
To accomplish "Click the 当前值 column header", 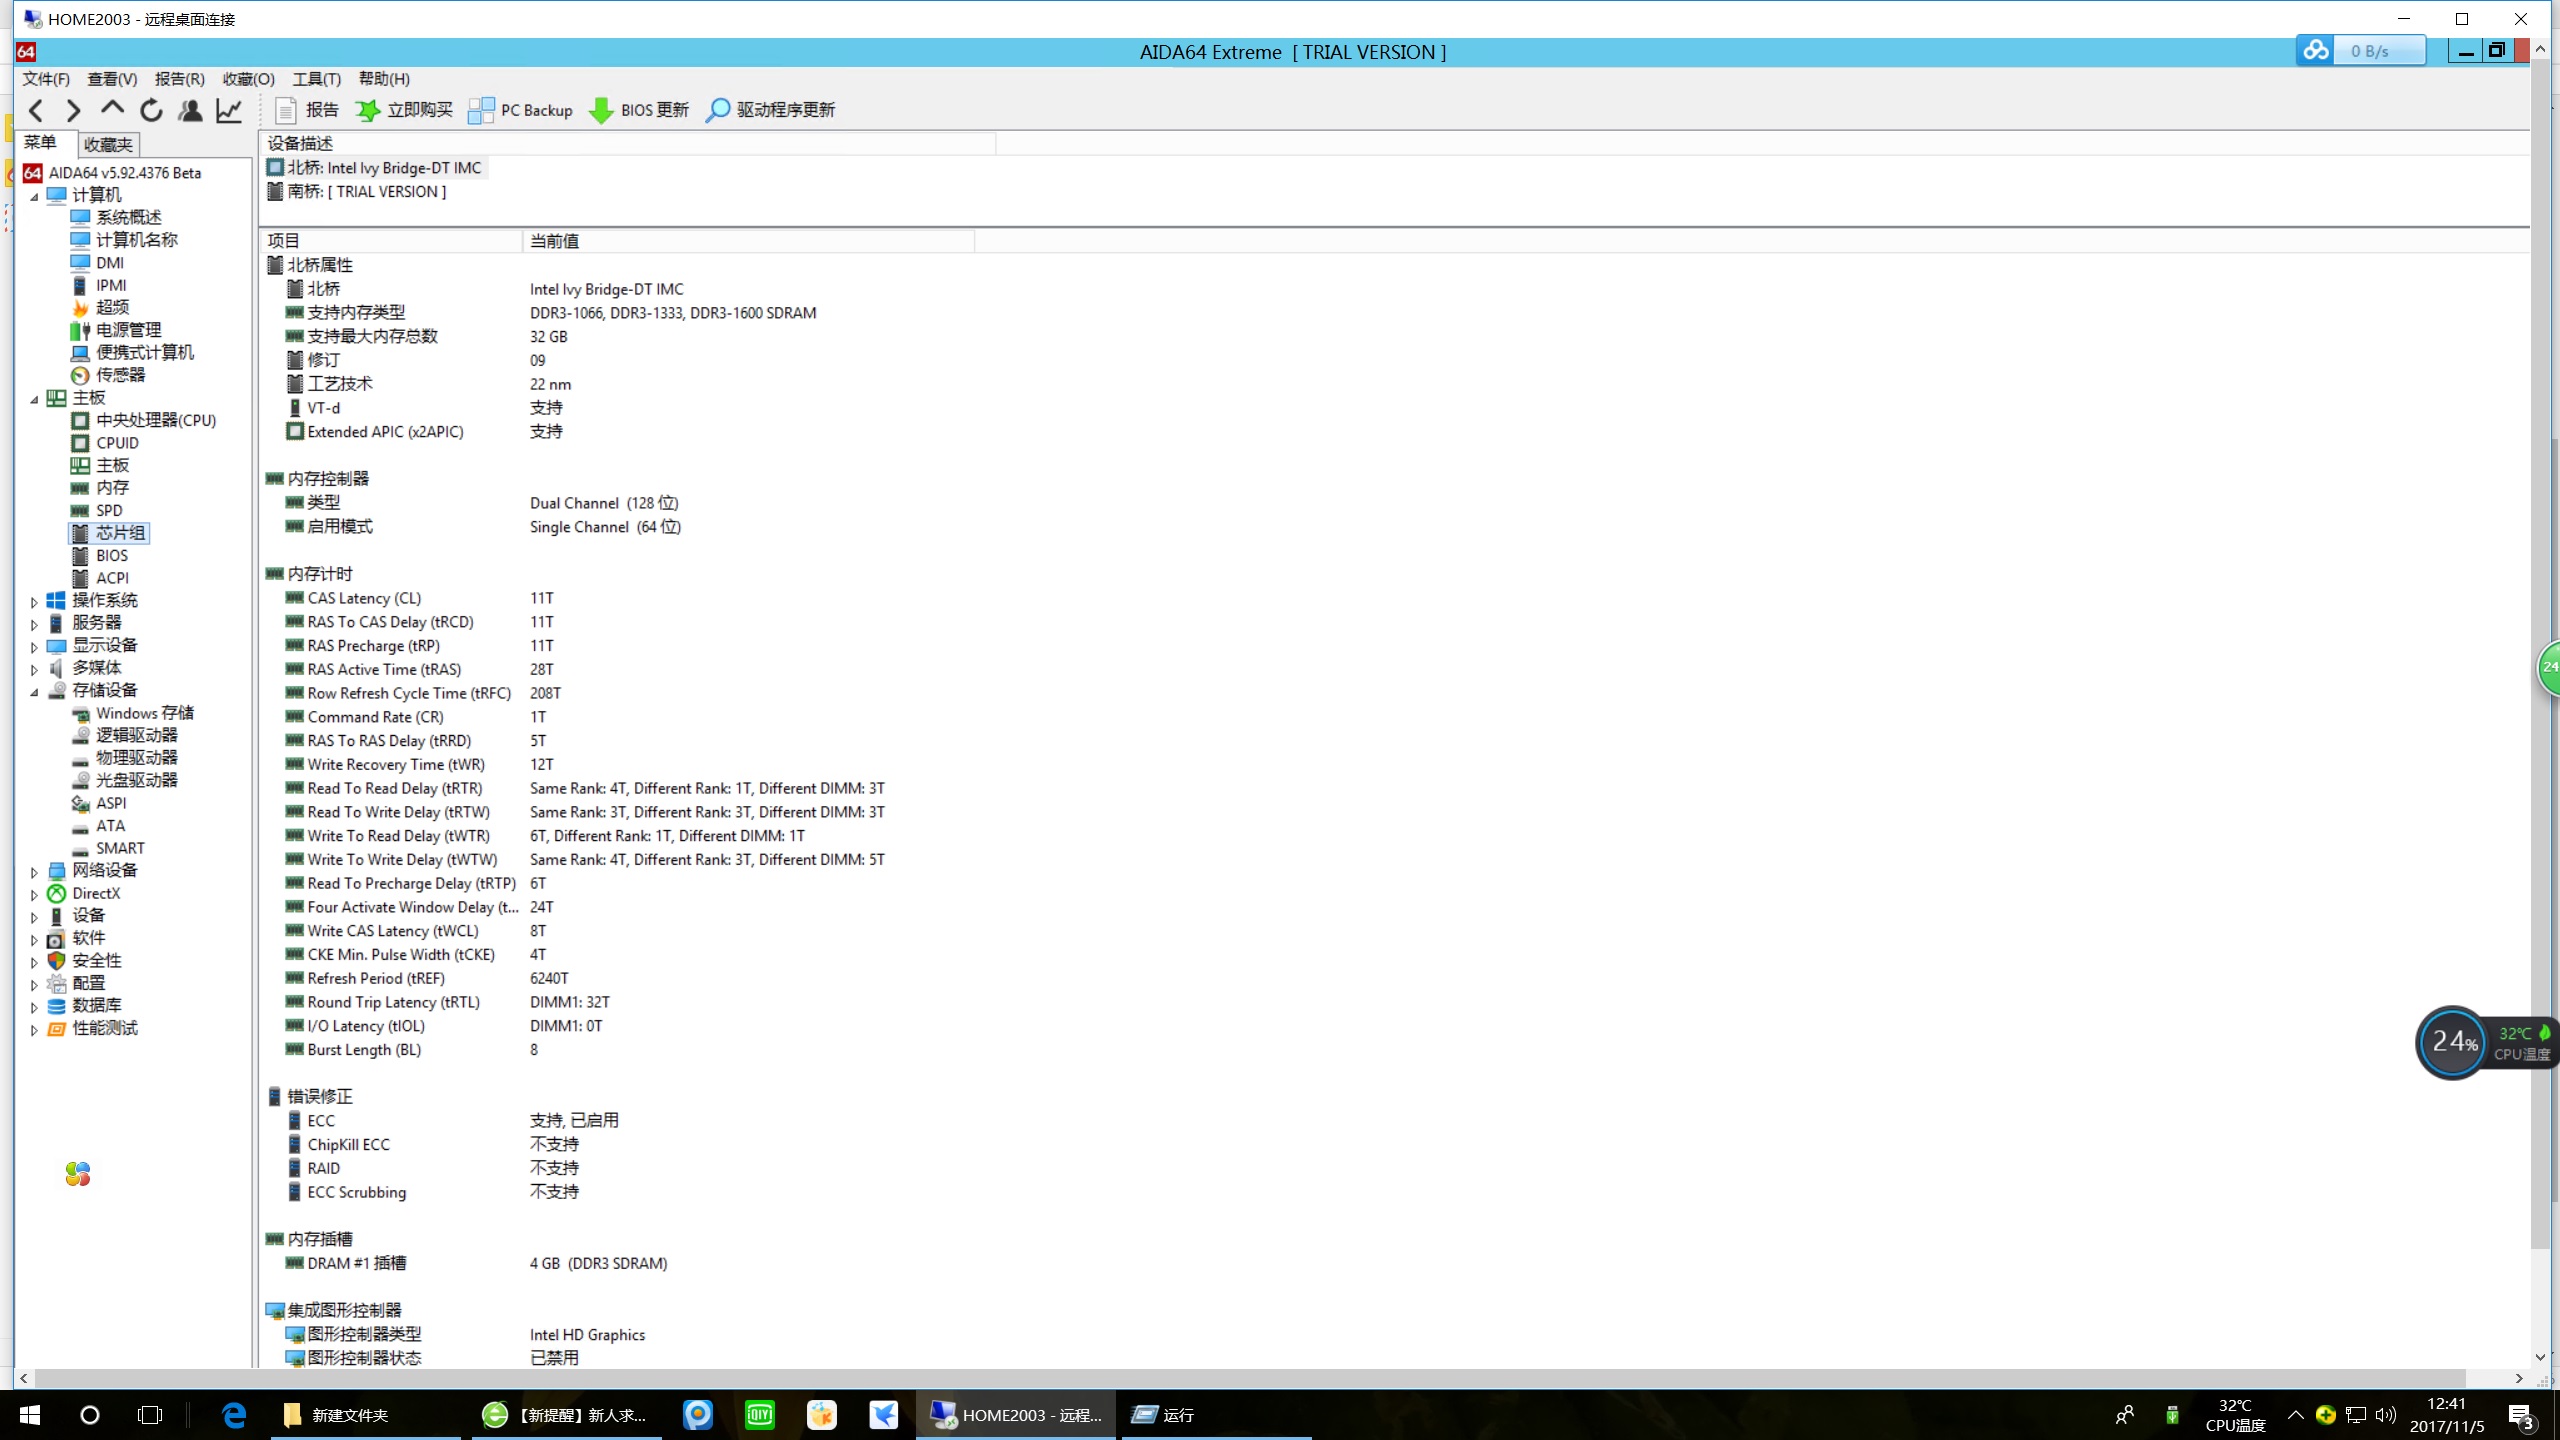I will (x=748, y=241).
